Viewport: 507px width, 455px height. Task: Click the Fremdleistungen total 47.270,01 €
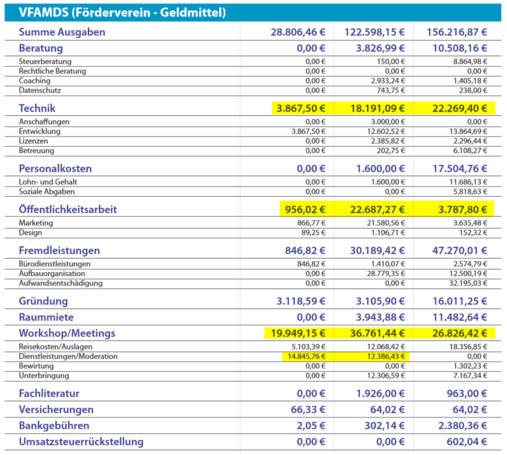[x=460, y=250]
